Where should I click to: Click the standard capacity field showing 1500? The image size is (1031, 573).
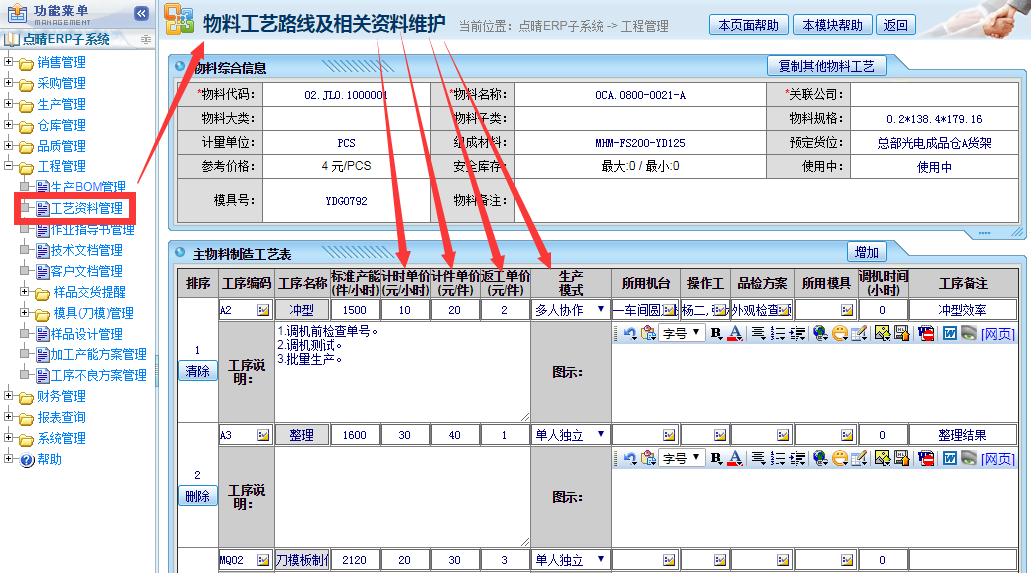tap(354, 311)
